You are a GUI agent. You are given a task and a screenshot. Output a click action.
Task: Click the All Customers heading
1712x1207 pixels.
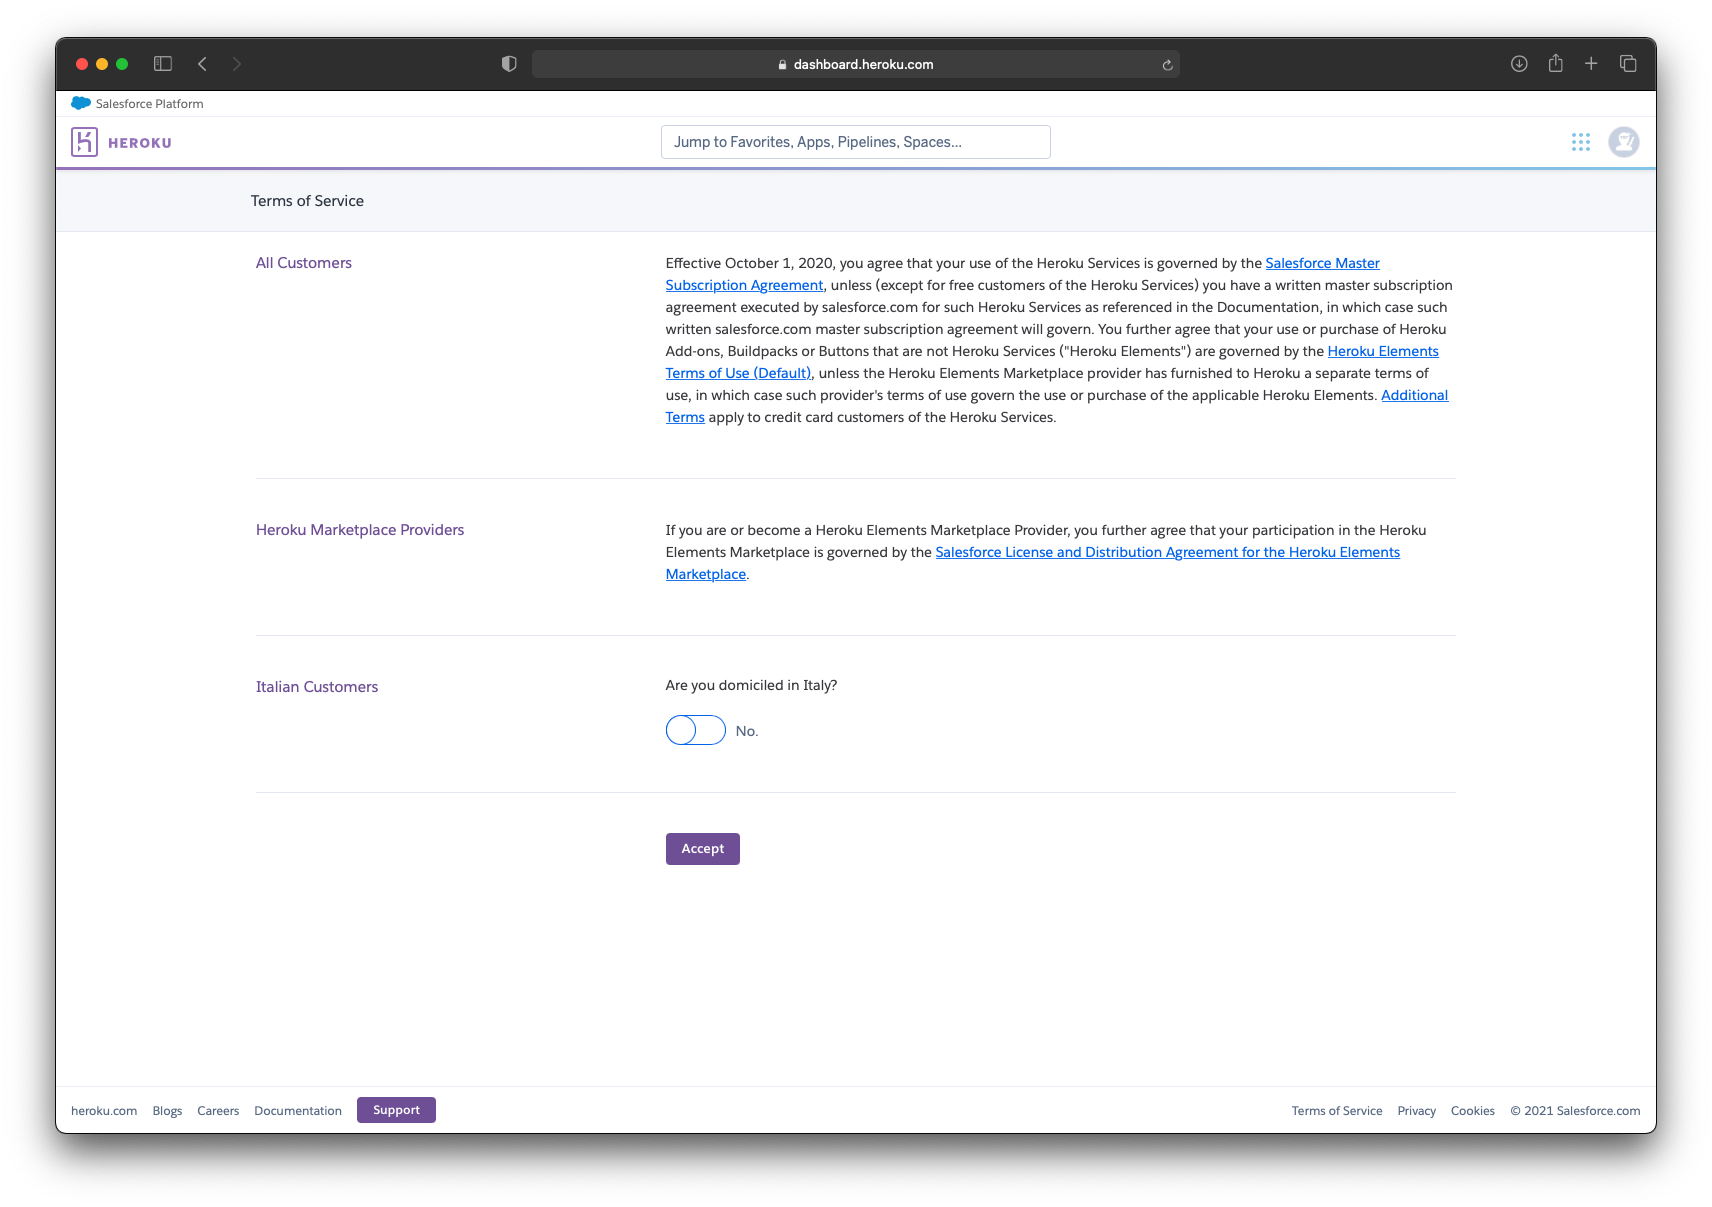[304, 263]
